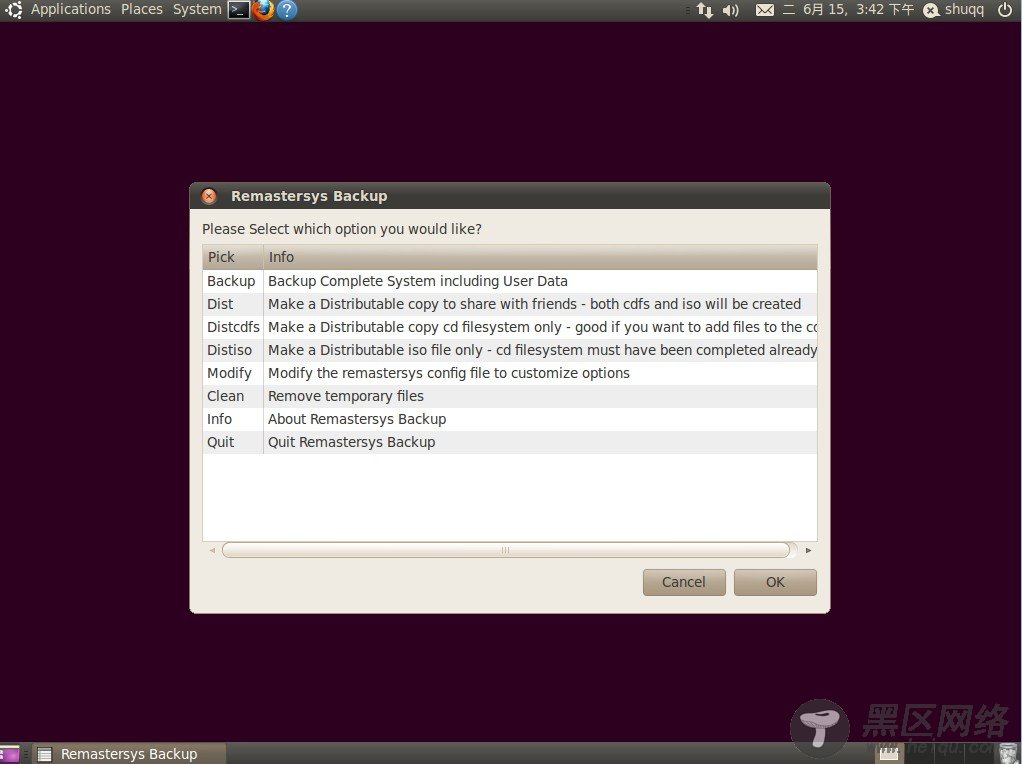Click 'Backup Complete System including User Data'
1022x764 pixels.
tap(418, 281)
